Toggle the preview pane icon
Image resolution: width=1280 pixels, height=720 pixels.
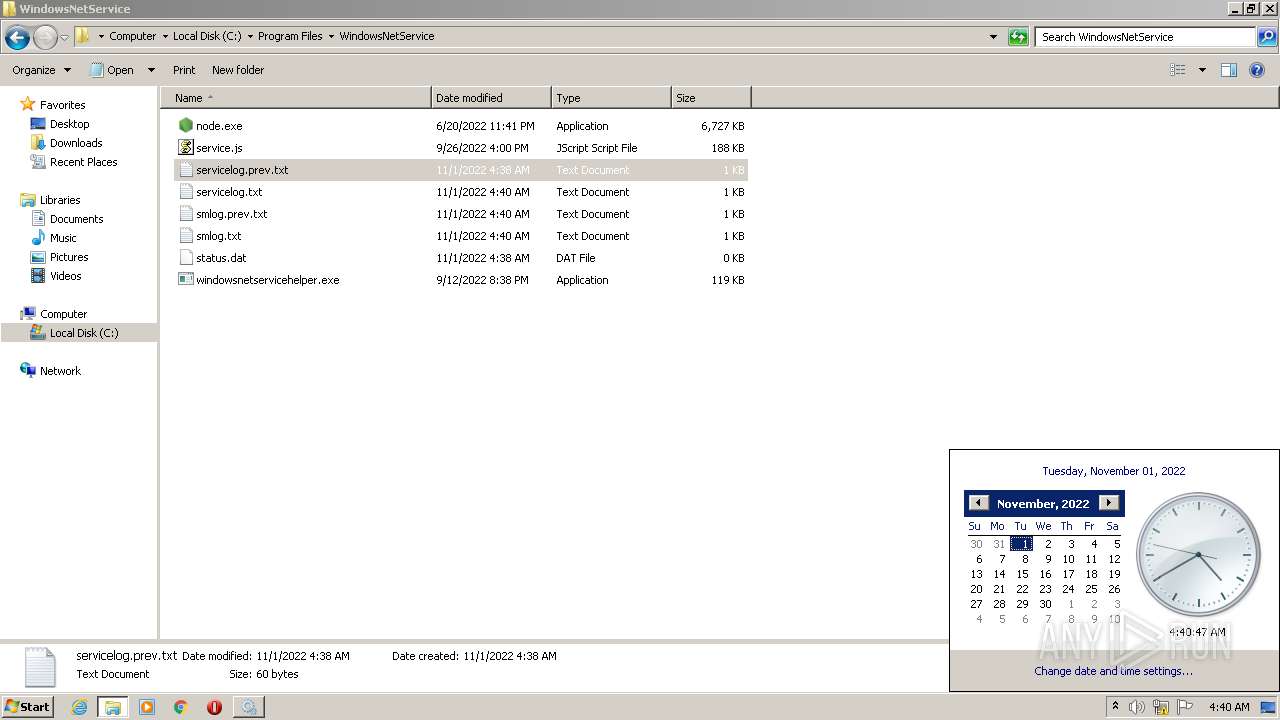pos(1229,70)
